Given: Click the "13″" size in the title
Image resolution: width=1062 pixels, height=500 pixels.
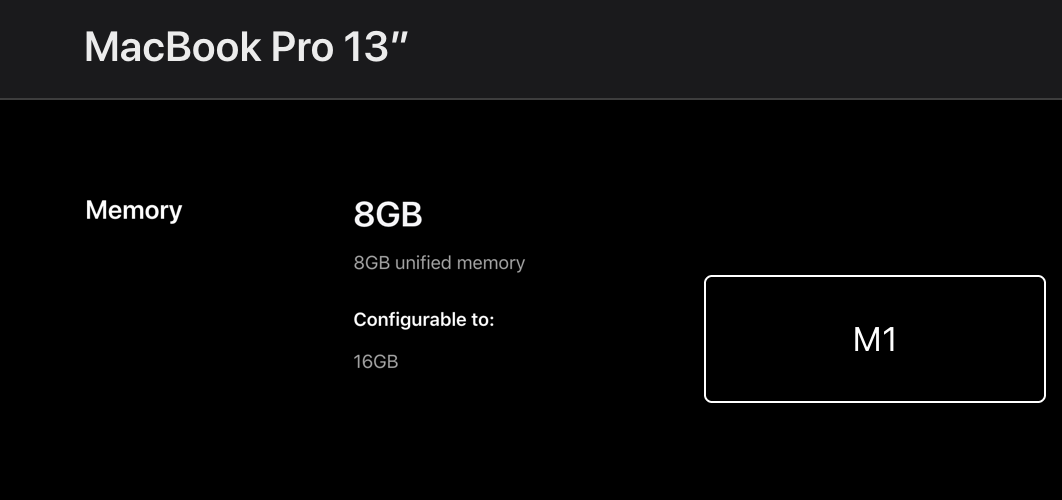Looking at the screenshot, I should pos(376,47).
